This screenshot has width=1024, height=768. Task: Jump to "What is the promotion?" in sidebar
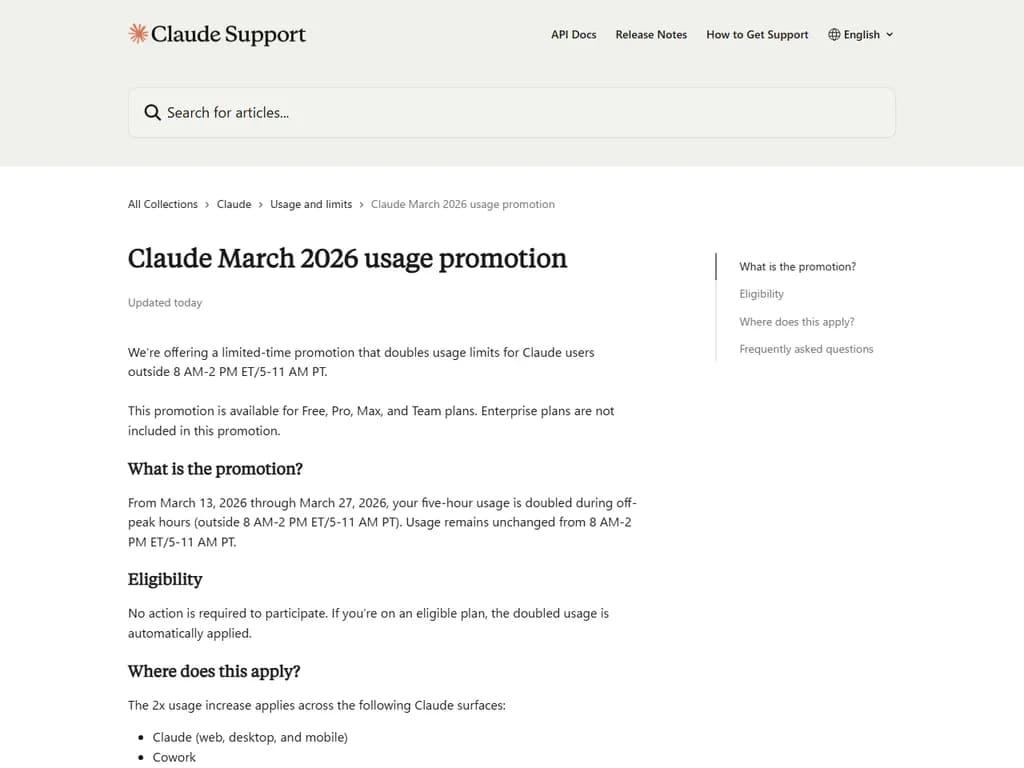[x=797, y=266]
